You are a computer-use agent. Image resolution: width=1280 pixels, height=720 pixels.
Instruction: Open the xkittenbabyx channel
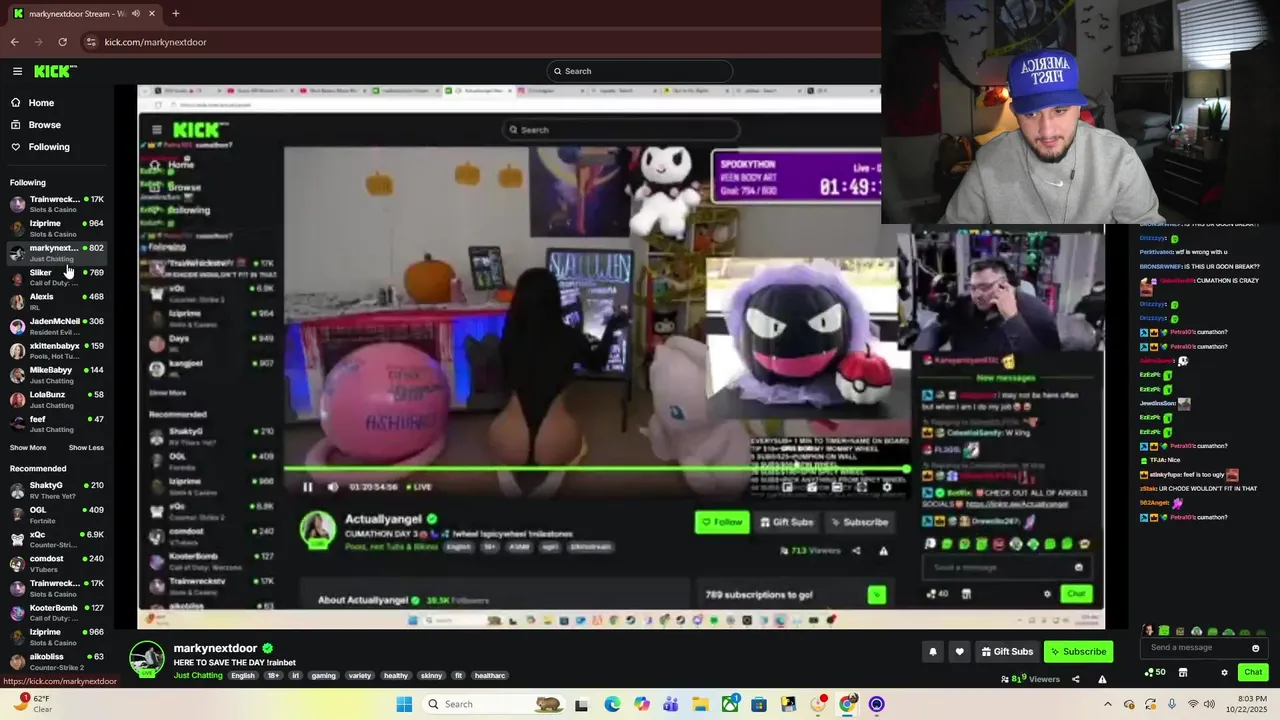click(x=56, y=350)
